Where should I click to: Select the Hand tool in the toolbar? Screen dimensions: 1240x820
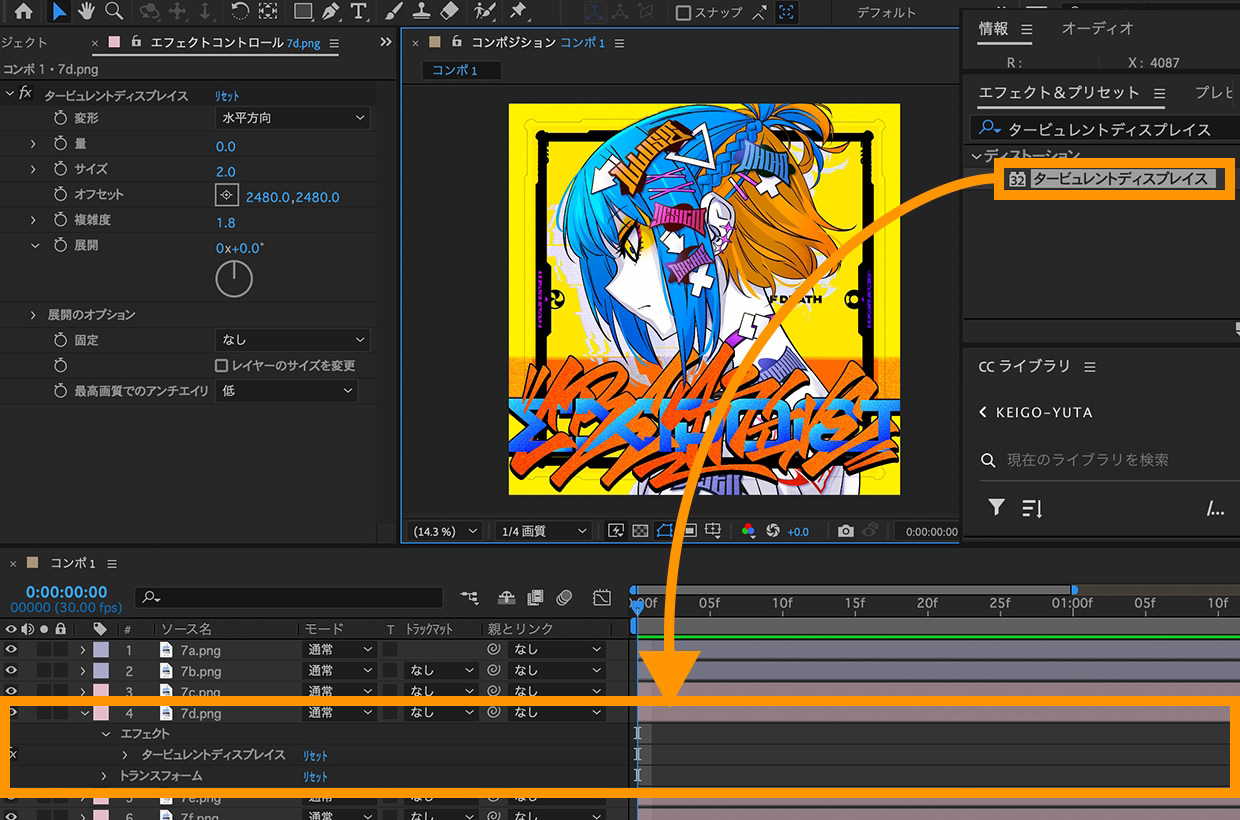point(87,12)
